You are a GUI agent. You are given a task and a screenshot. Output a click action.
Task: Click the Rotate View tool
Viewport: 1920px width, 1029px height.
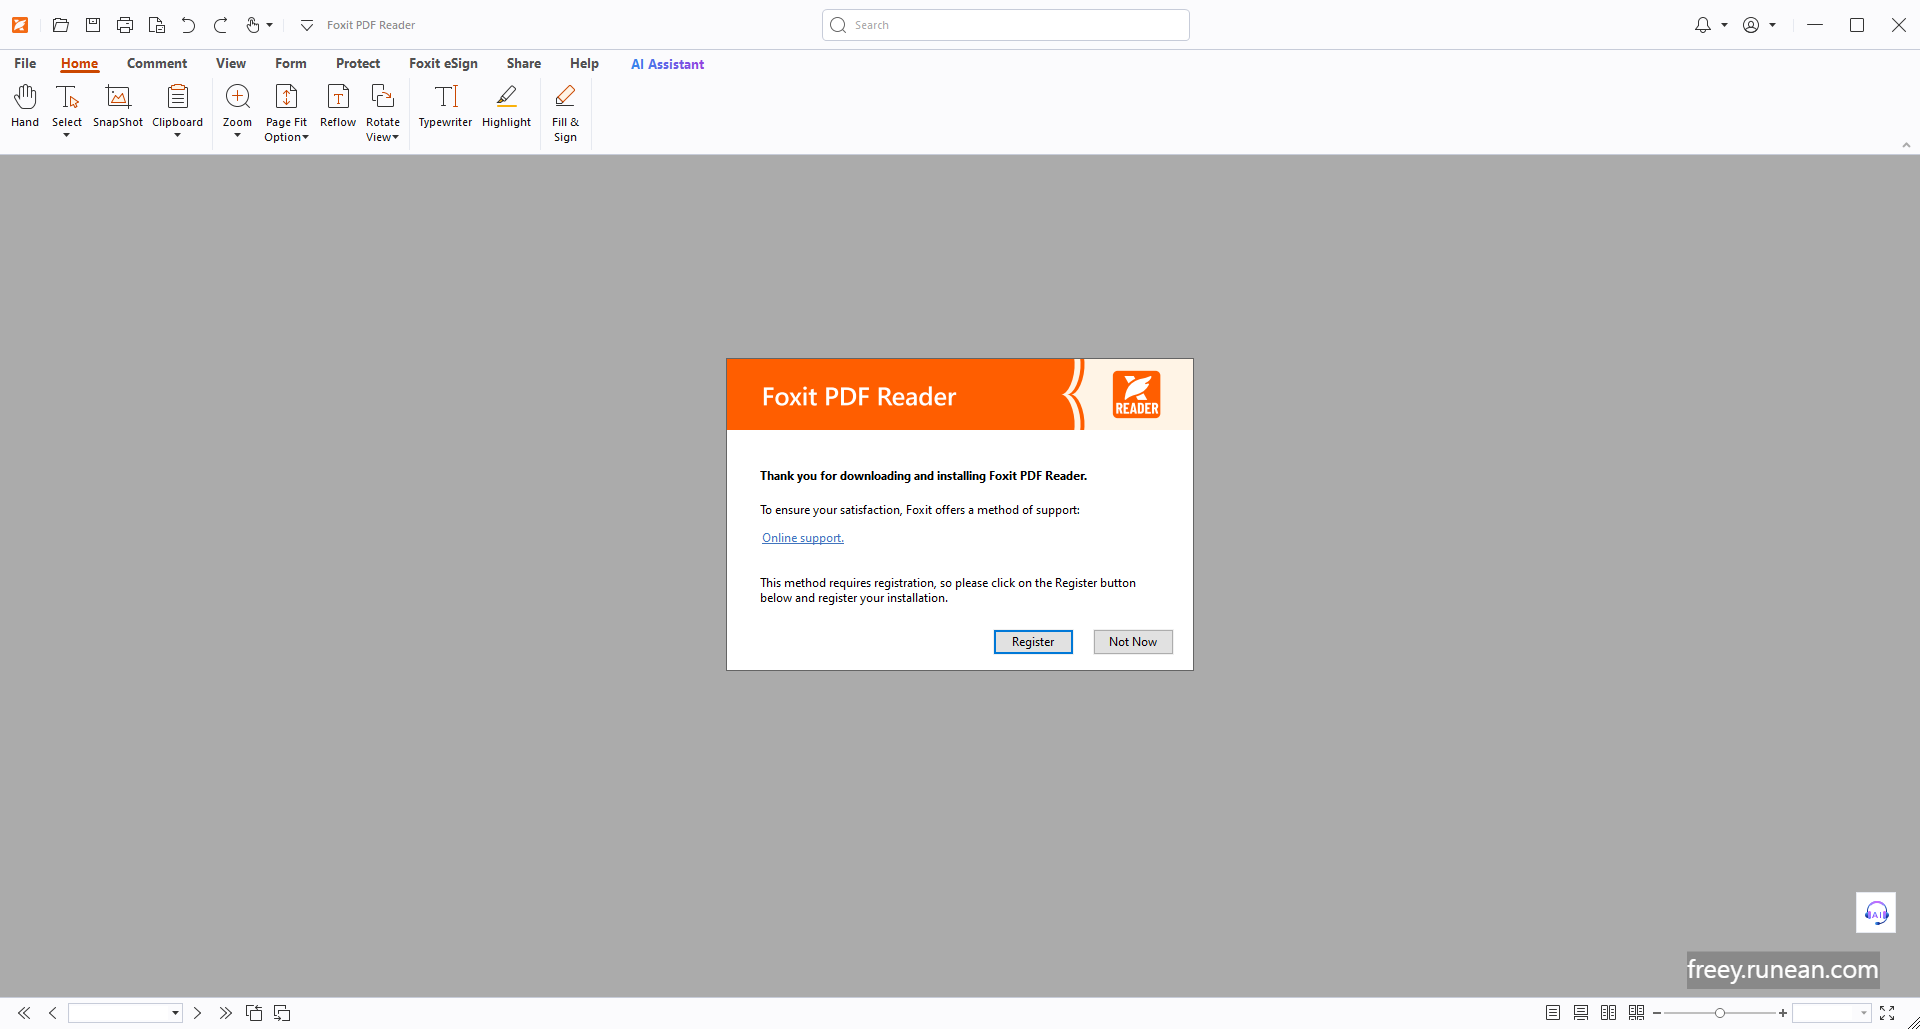(x=383, y=113)
